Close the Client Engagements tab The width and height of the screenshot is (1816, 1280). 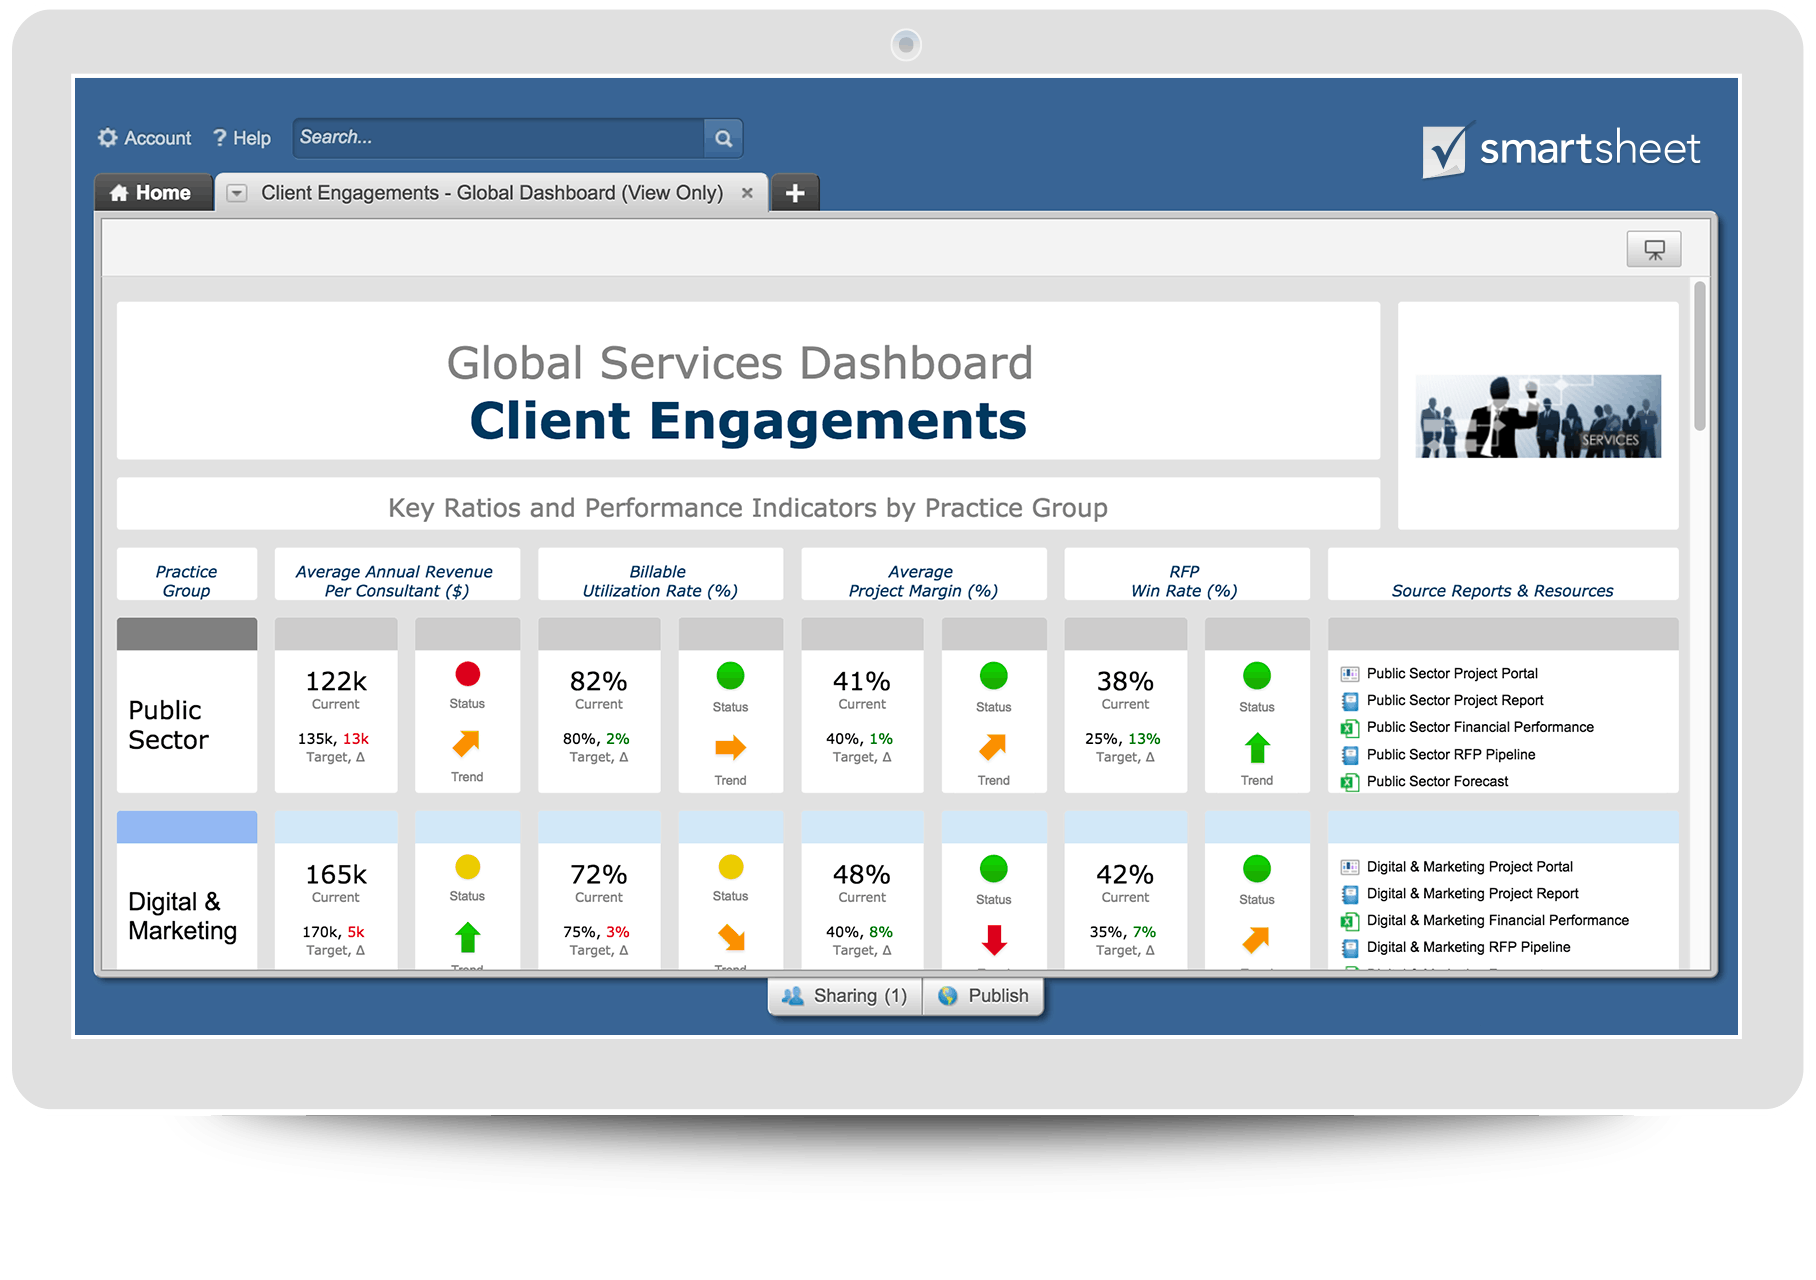748,193
